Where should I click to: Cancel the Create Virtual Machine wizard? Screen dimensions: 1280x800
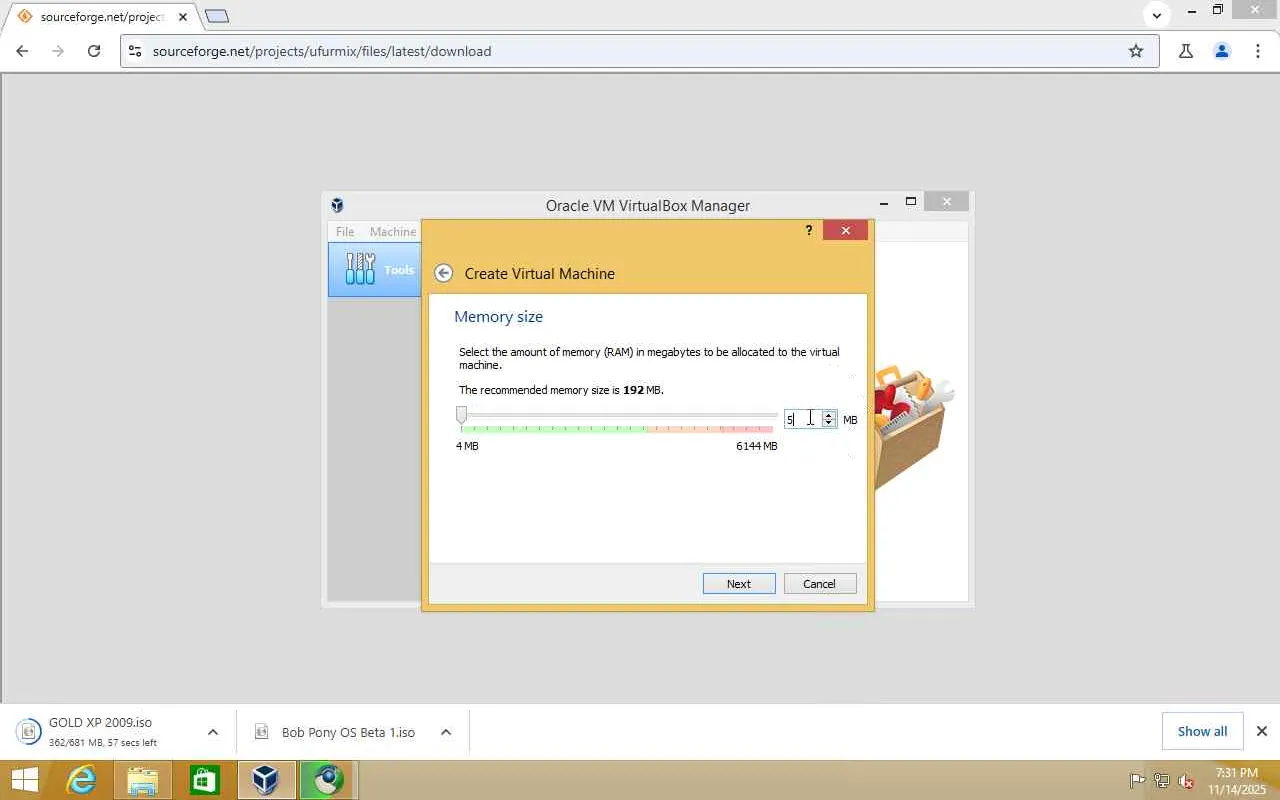click(819, 584)
